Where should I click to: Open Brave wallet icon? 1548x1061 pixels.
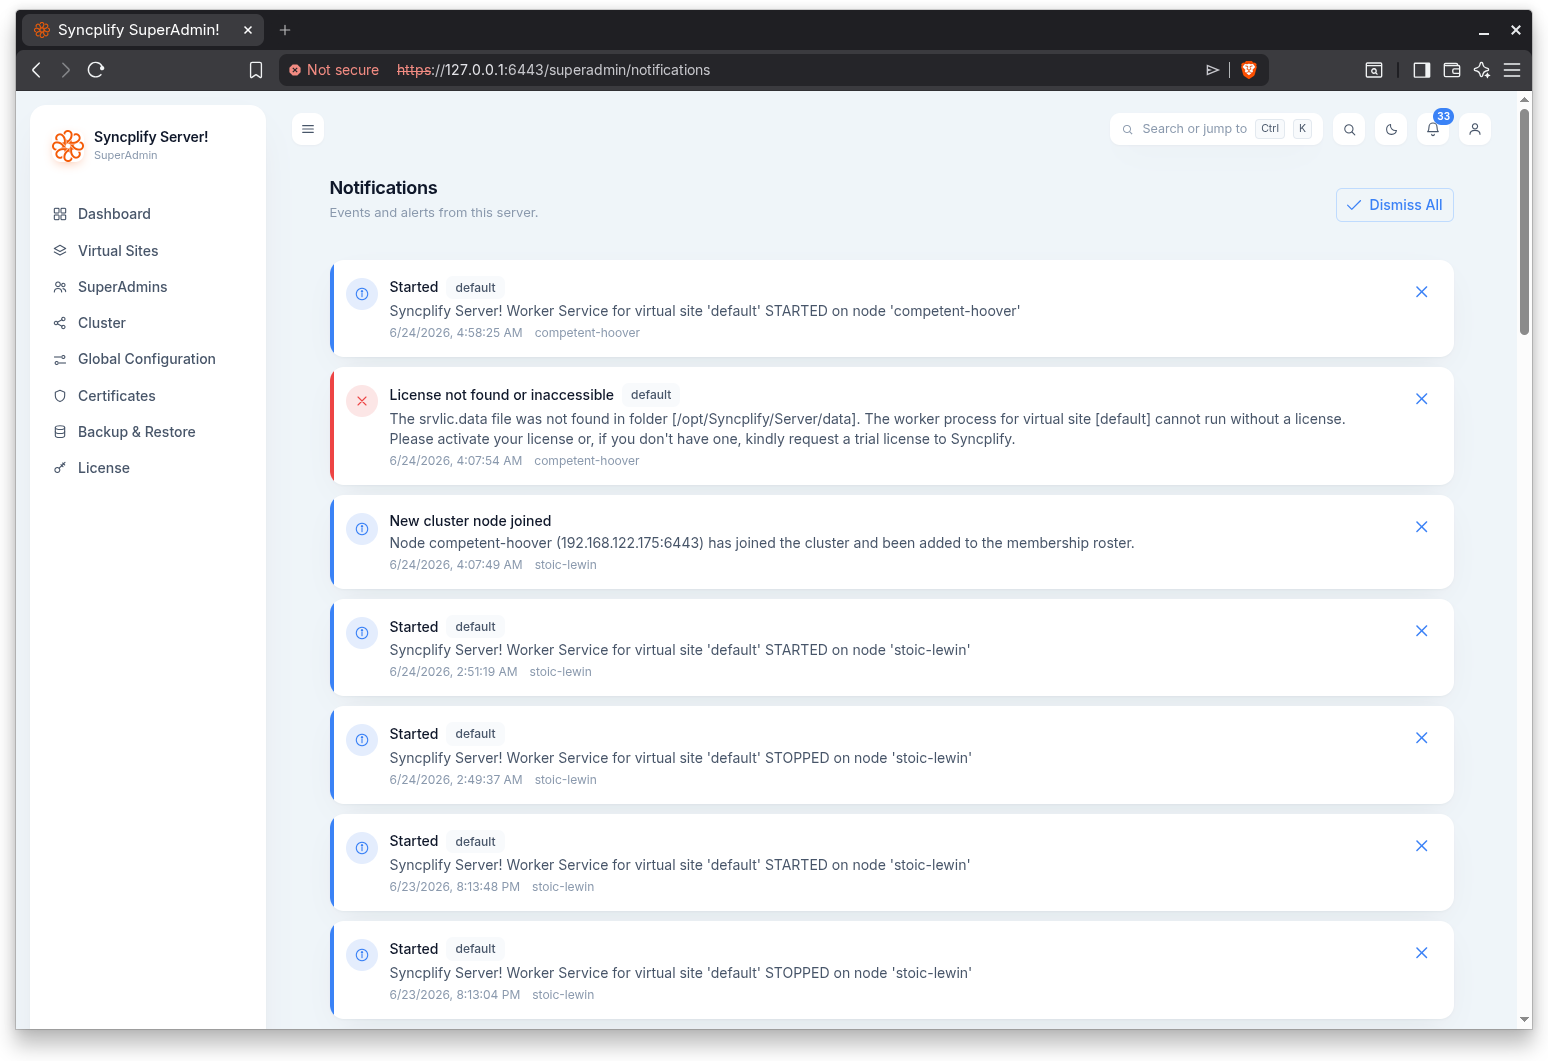pyautogui.click(x=1452, y=70)
